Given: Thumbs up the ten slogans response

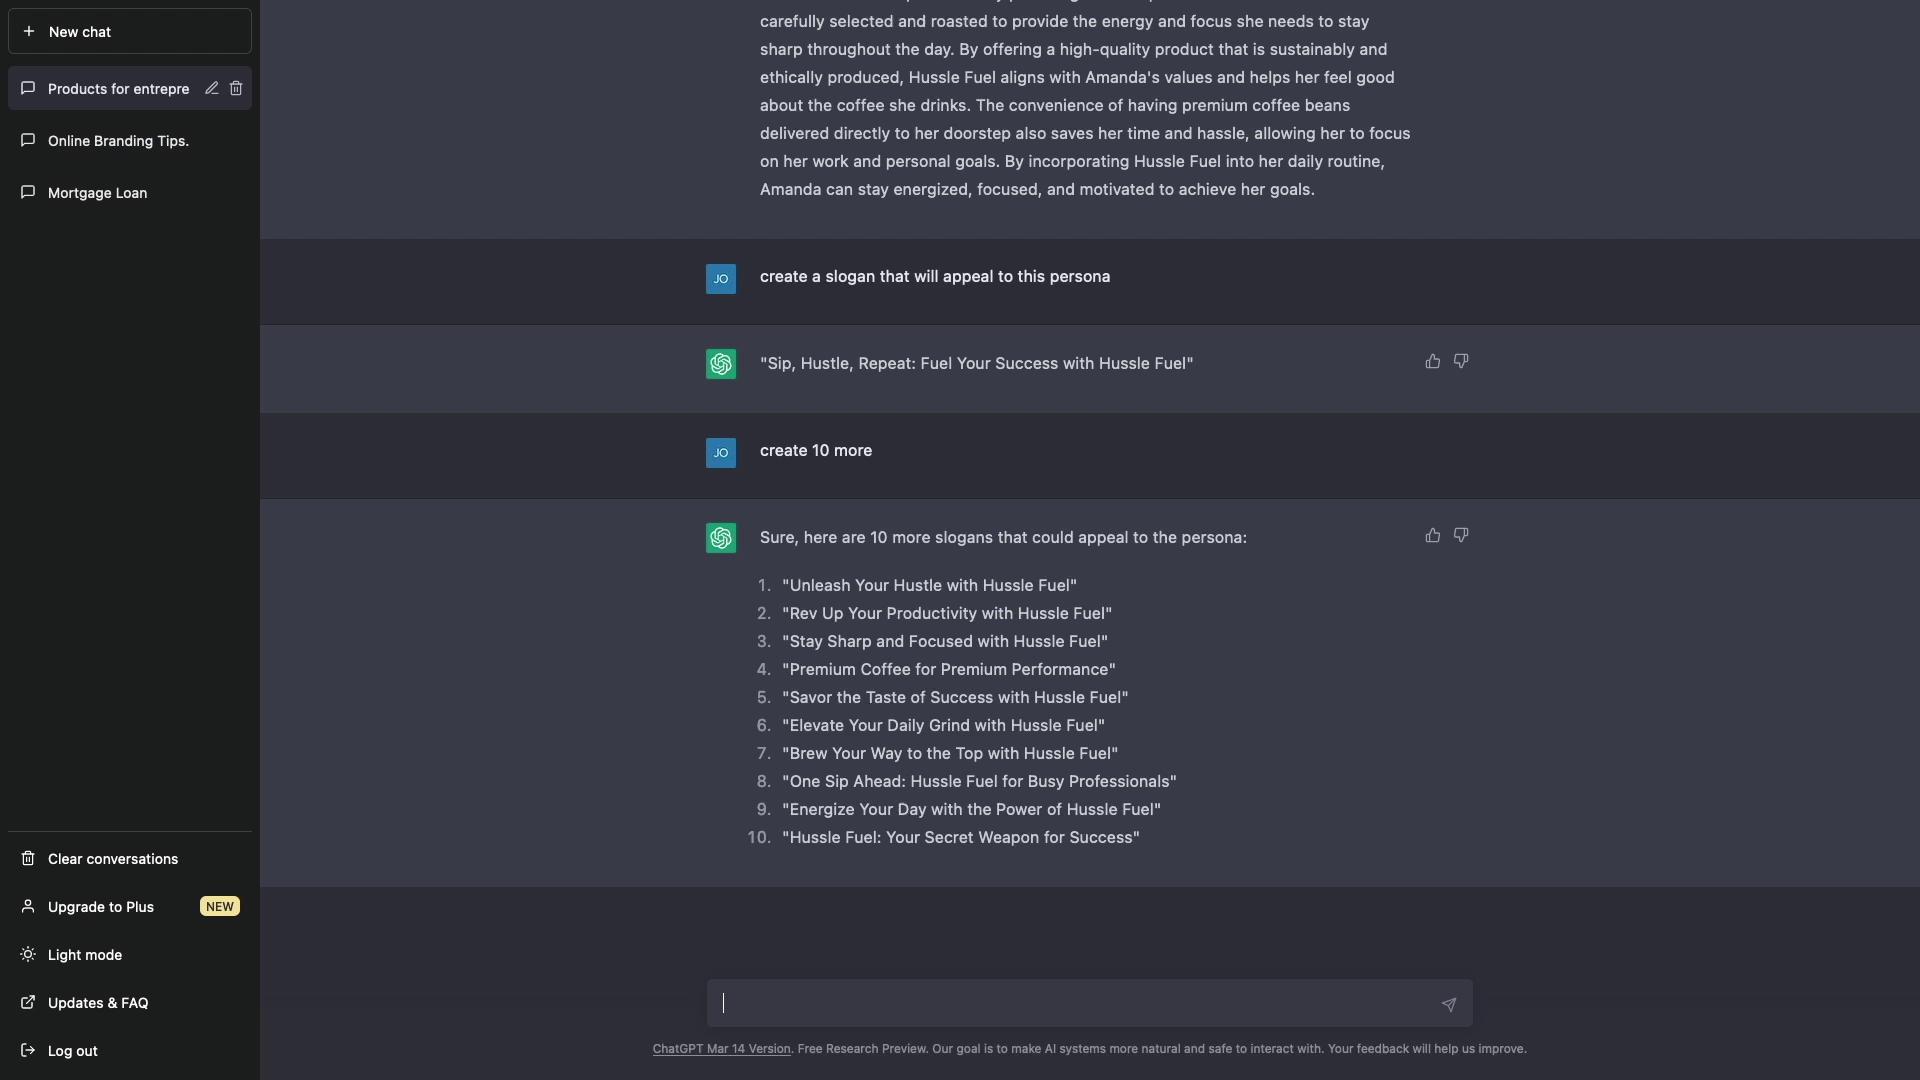Looking at the screenshot, I should [x=1432, y=535].
